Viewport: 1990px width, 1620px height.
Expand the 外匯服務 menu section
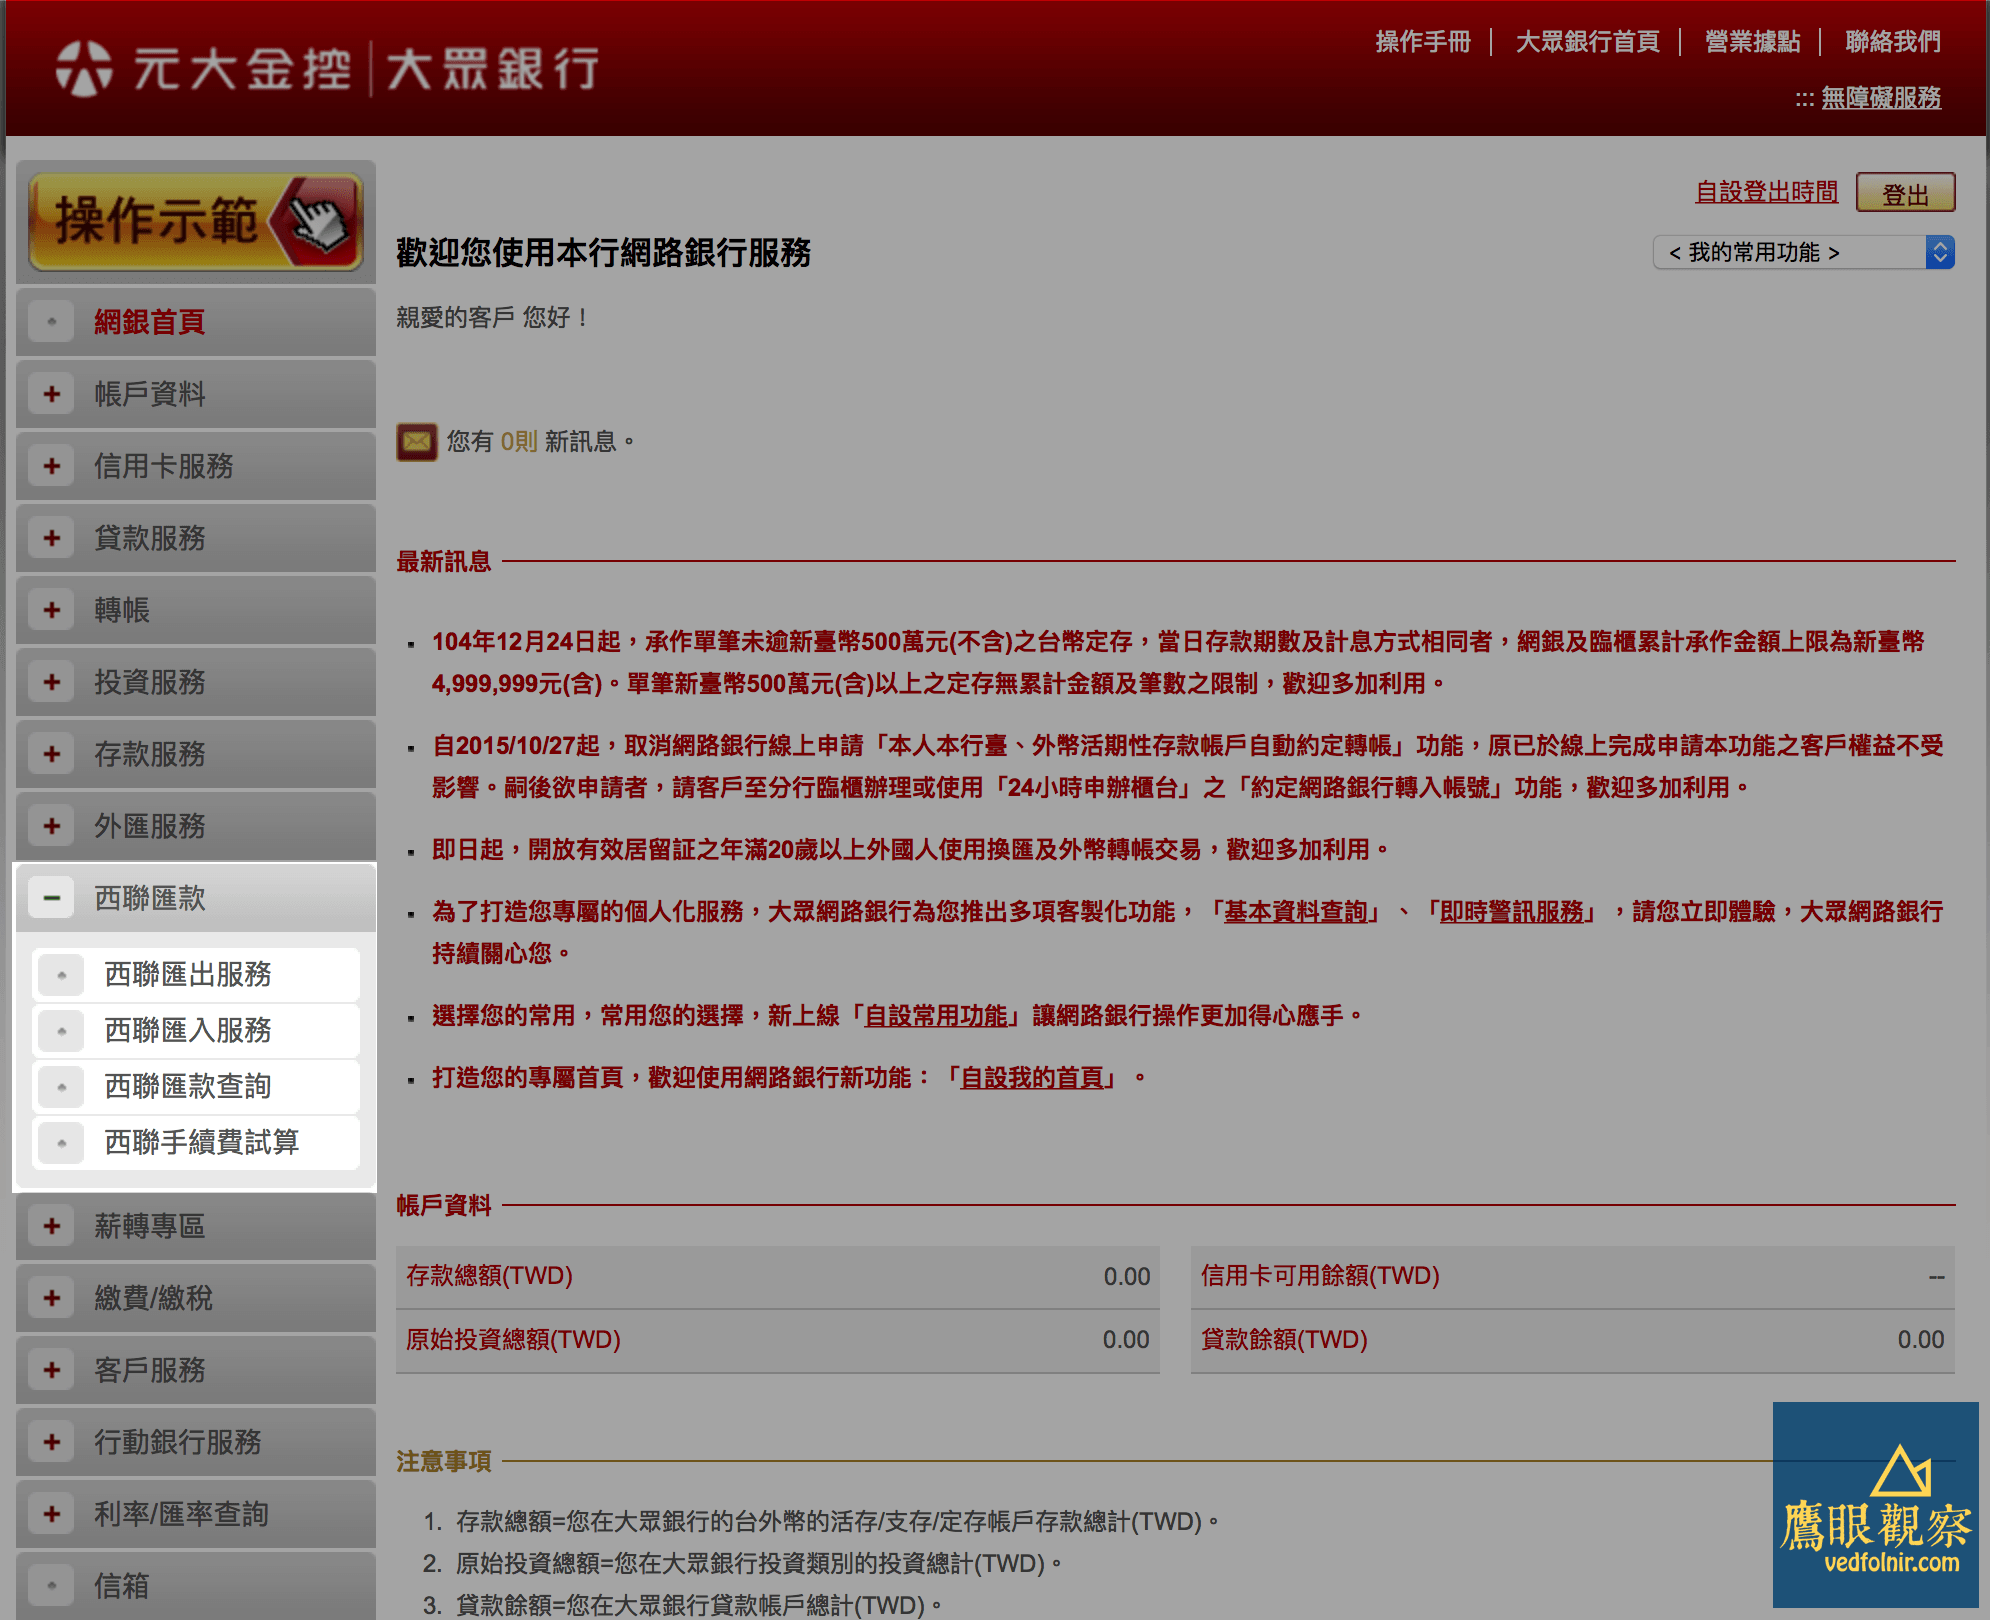tap(196, 826)
